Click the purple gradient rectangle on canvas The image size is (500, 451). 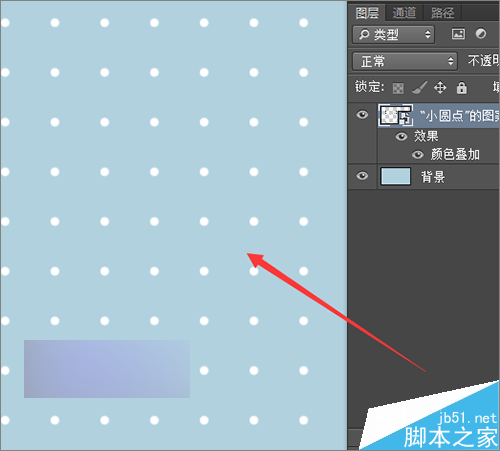coord(107,369)
